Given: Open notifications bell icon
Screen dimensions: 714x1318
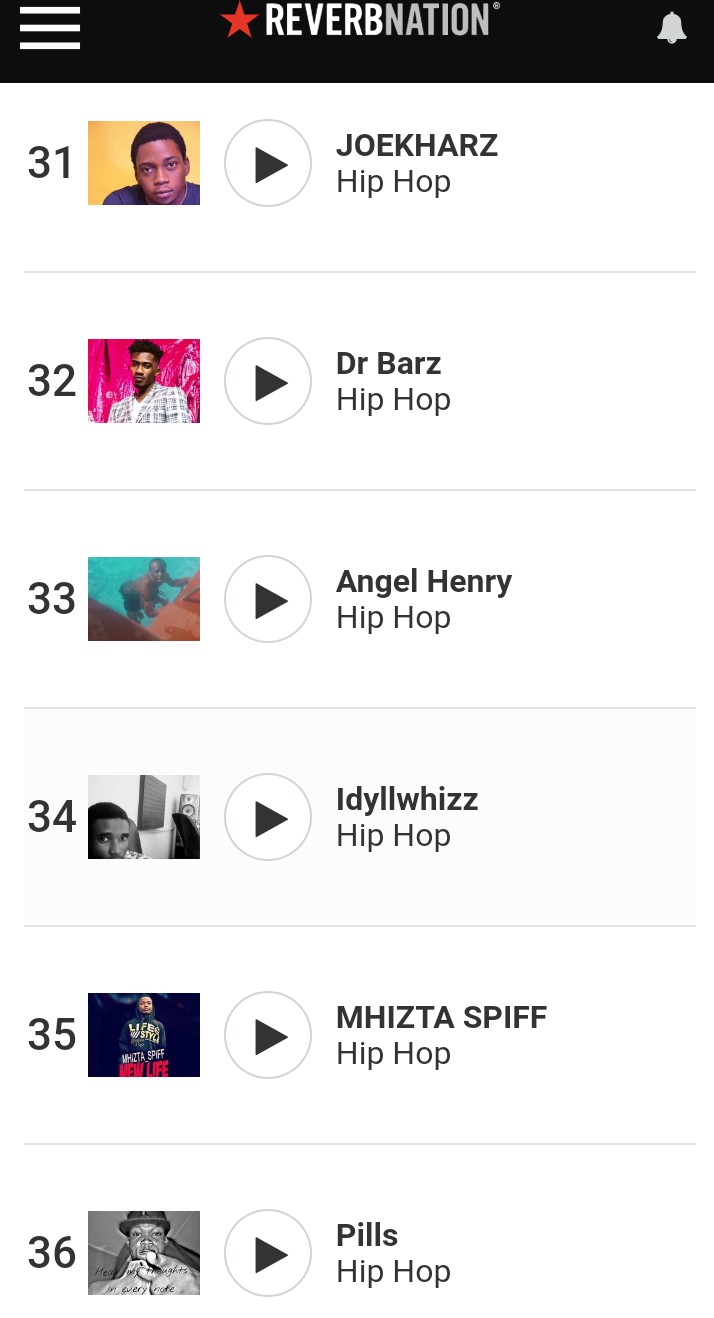Looking at the screenshot, I should tap(671, 27).
